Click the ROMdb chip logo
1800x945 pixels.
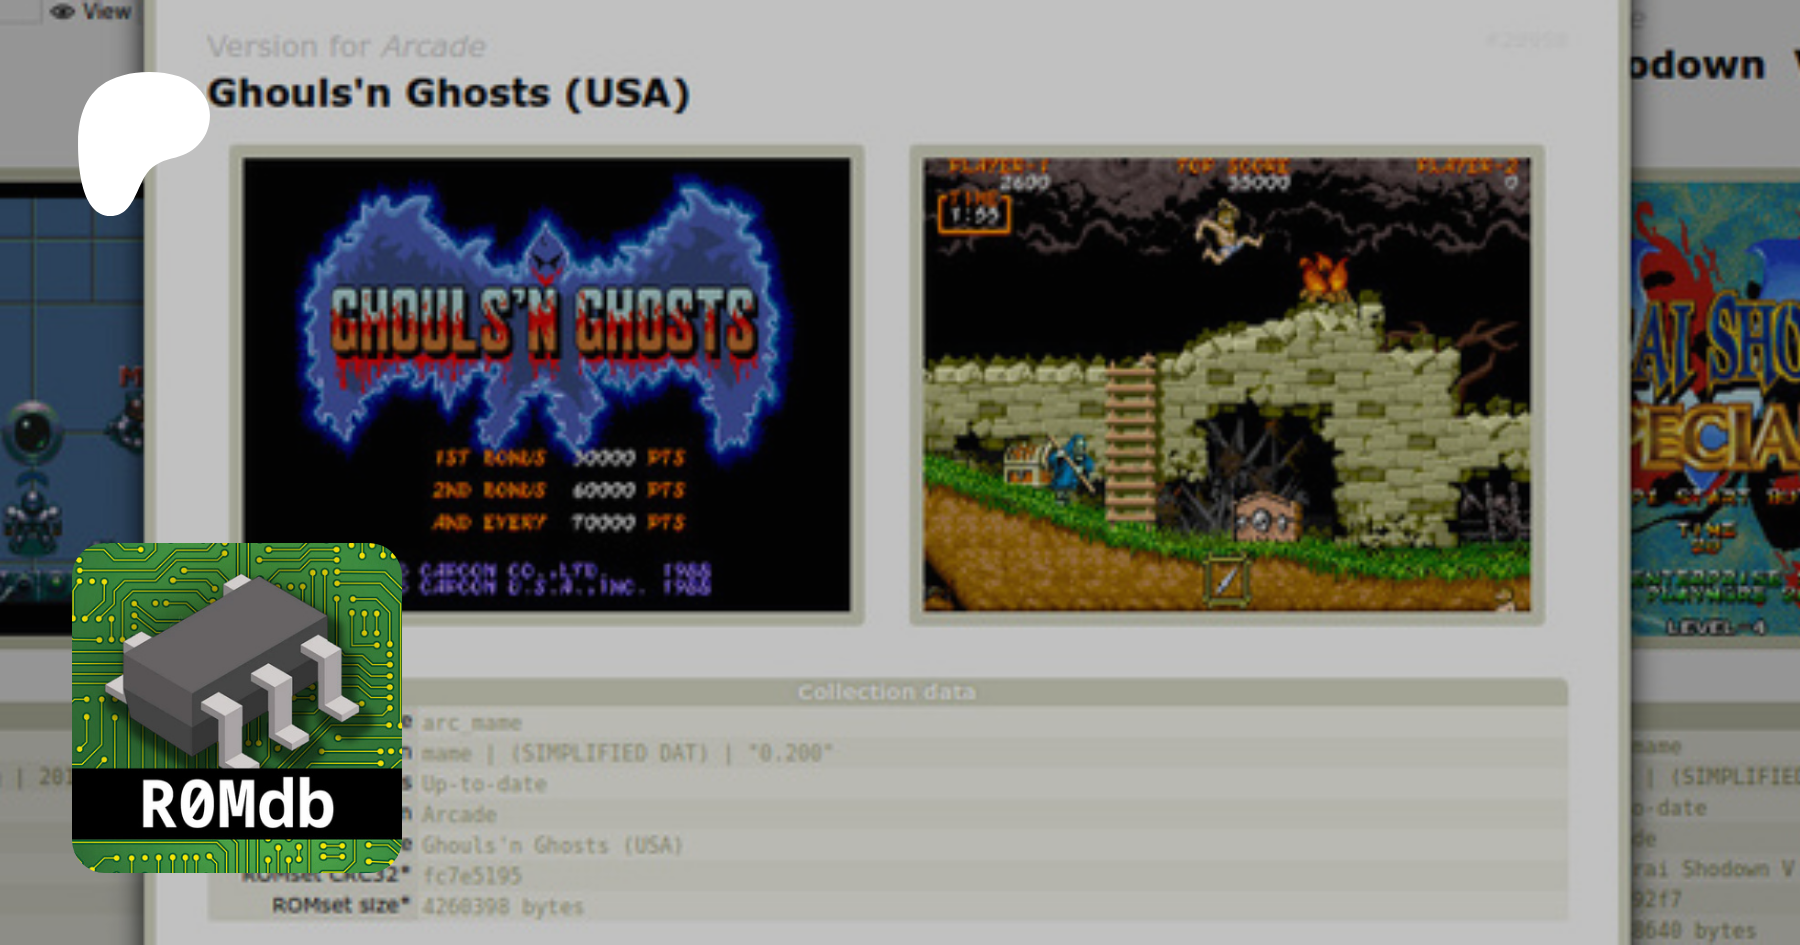pyautogui.click(x=237, y=707)
